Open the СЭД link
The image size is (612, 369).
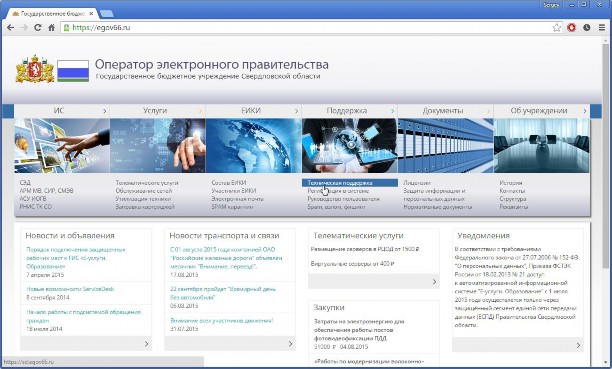pos(25,183)
